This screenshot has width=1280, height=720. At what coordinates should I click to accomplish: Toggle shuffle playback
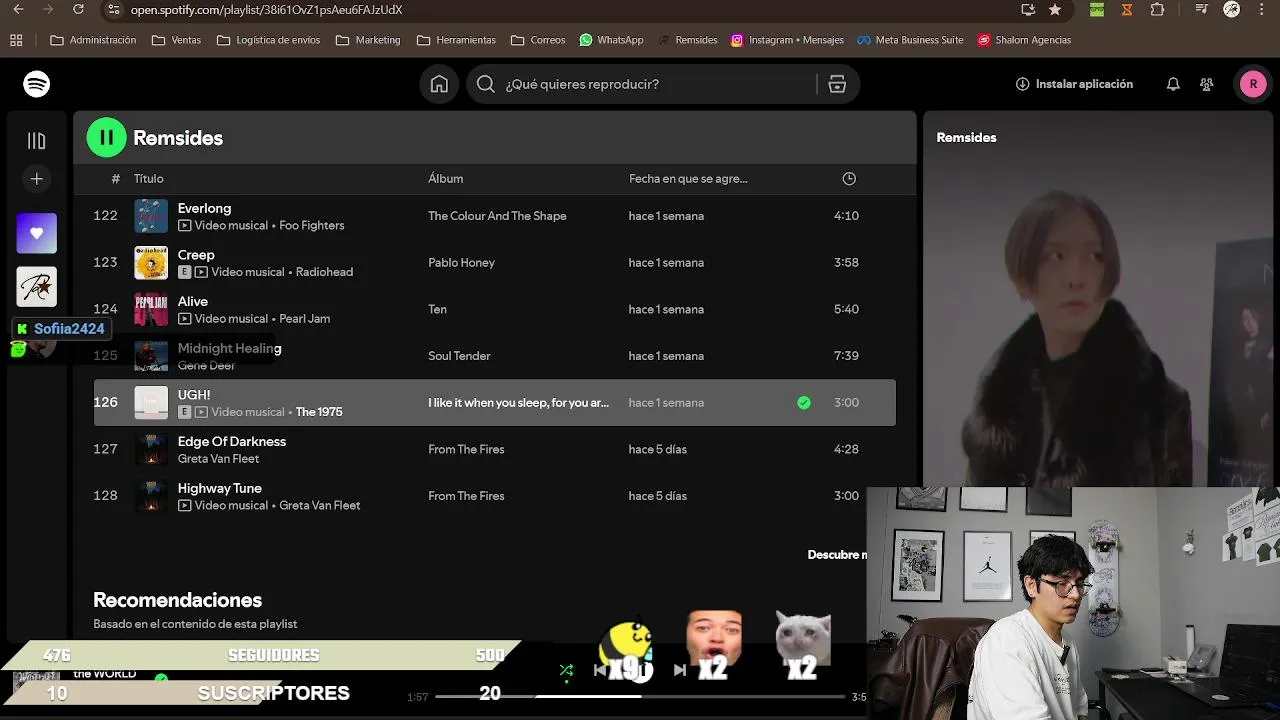[566, 670]
